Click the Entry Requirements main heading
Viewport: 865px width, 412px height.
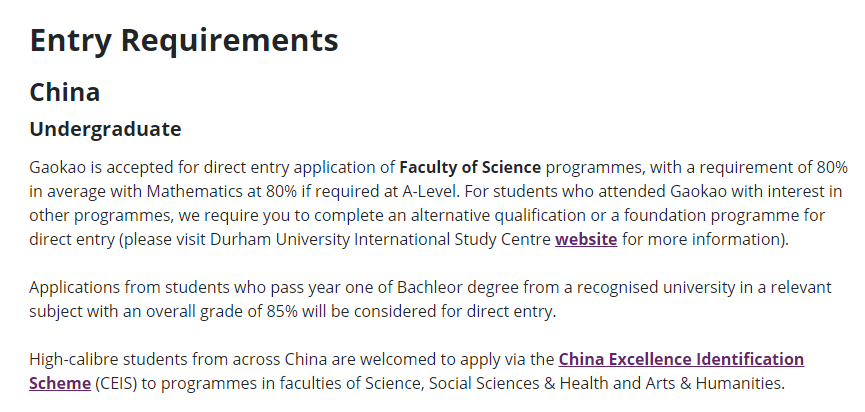coord(184,40)
